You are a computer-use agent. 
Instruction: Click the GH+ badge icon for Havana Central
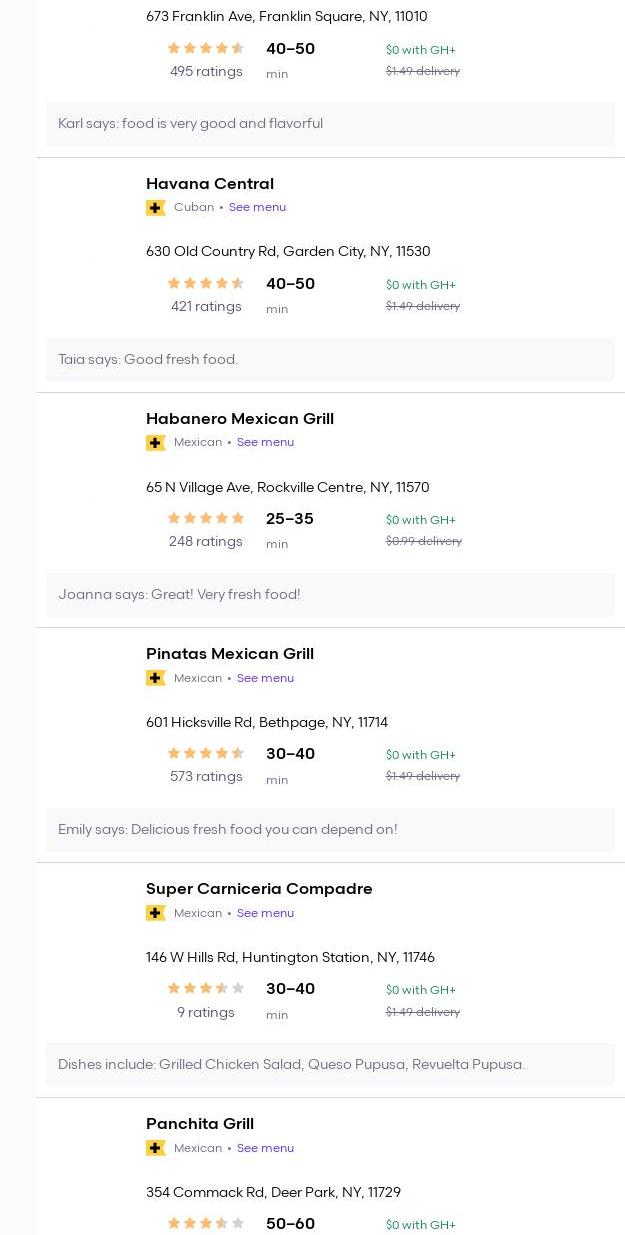pos(155,208)
